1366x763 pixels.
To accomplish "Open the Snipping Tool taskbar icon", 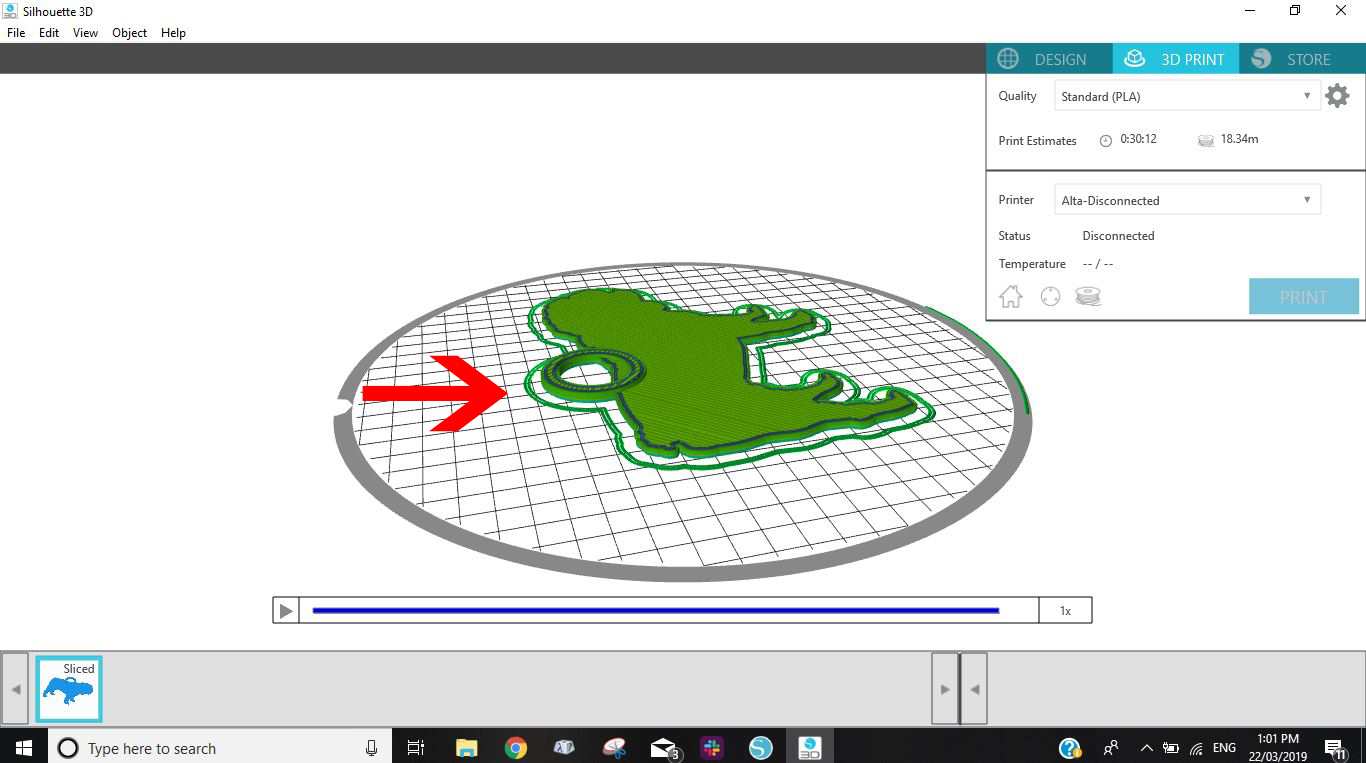I will (614, 747).
